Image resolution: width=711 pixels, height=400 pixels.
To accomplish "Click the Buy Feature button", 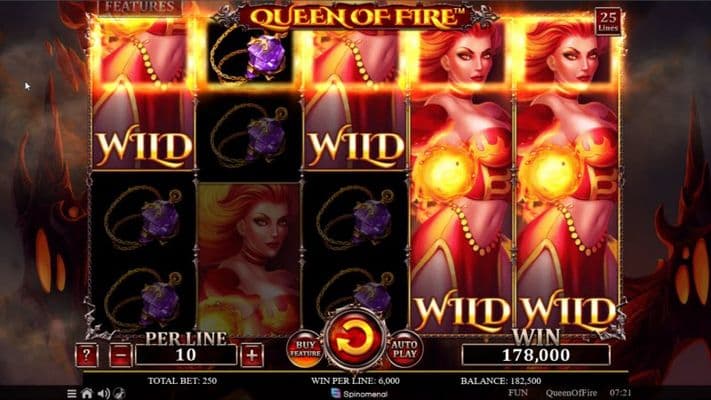I will pyautogui.click(x=305, y=349).
